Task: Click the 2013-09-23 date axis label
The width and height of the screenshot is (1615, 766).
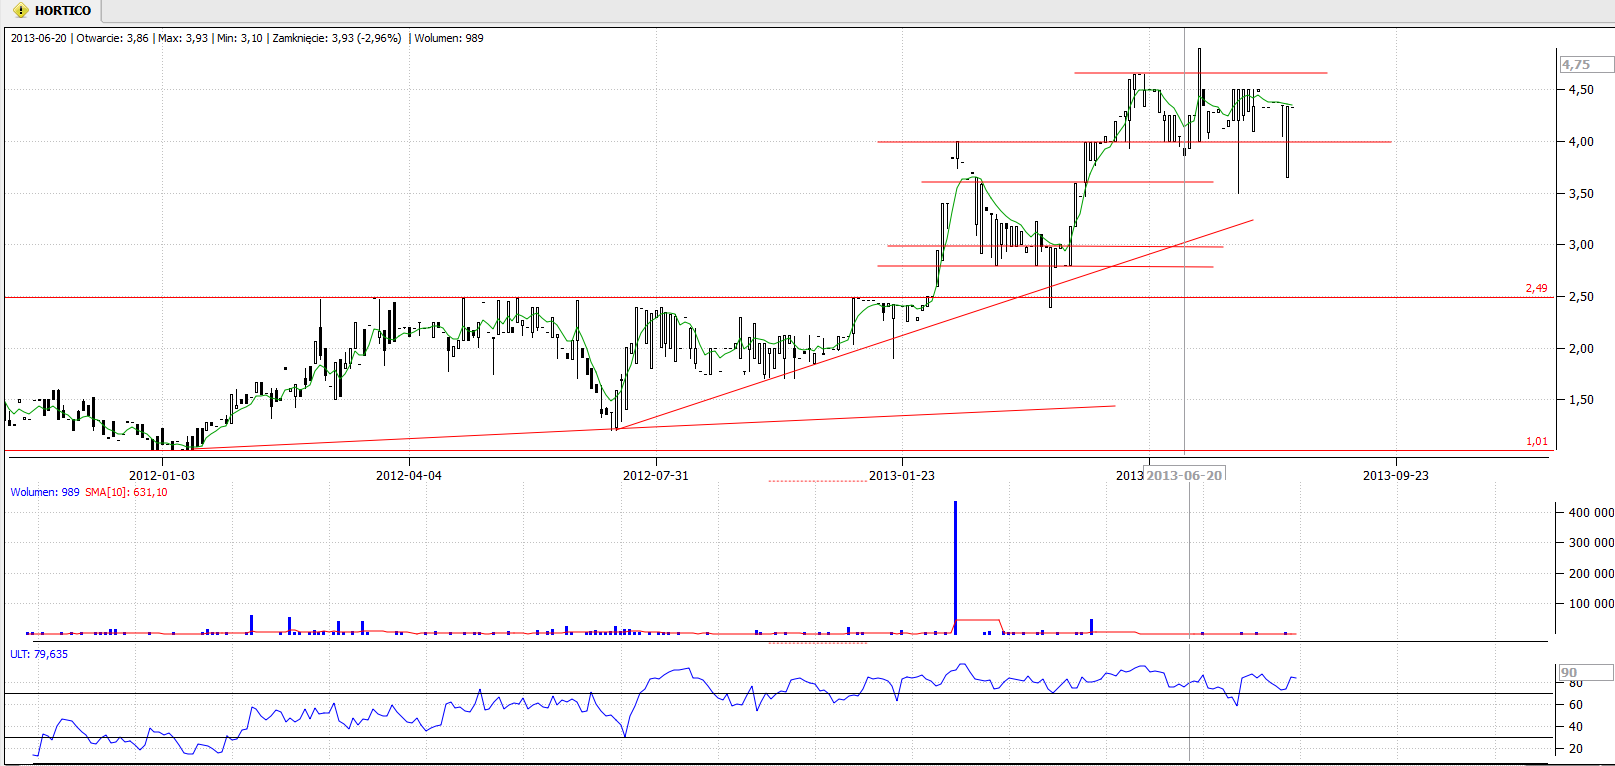Action: pos(1395,475)
